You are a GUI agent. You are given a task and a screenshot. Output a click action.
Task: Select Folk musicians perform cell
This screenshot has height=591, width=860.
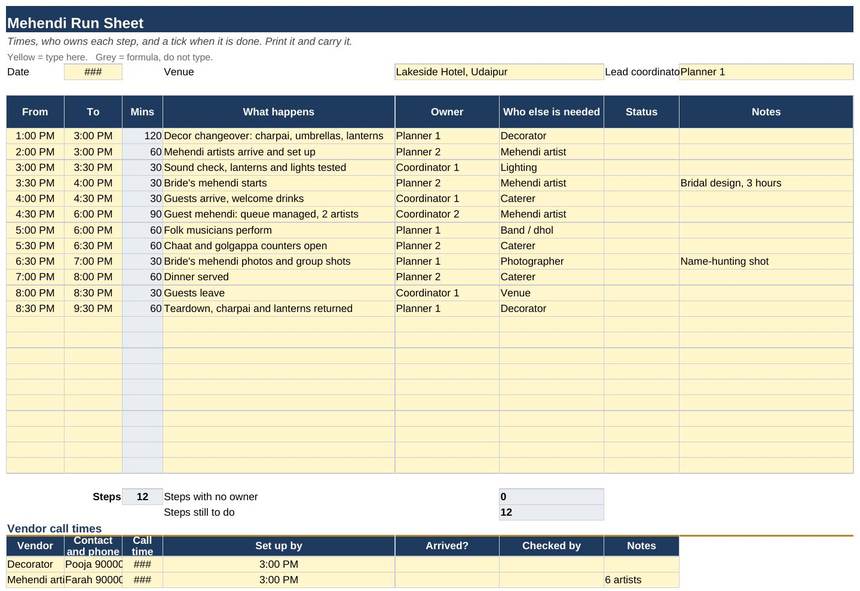279,230
